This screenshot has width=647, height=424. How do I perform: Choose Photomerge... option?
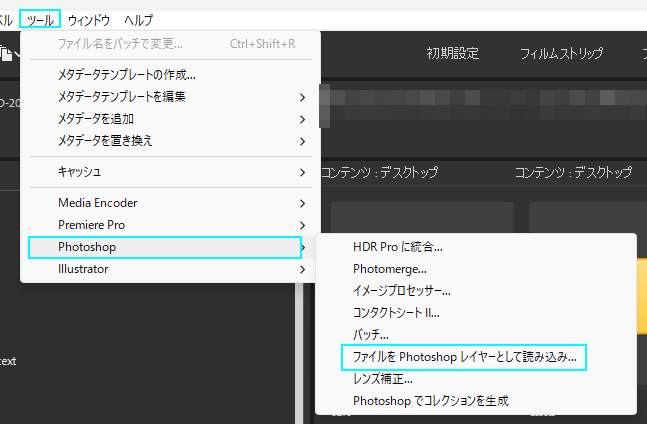click(476, 269)
